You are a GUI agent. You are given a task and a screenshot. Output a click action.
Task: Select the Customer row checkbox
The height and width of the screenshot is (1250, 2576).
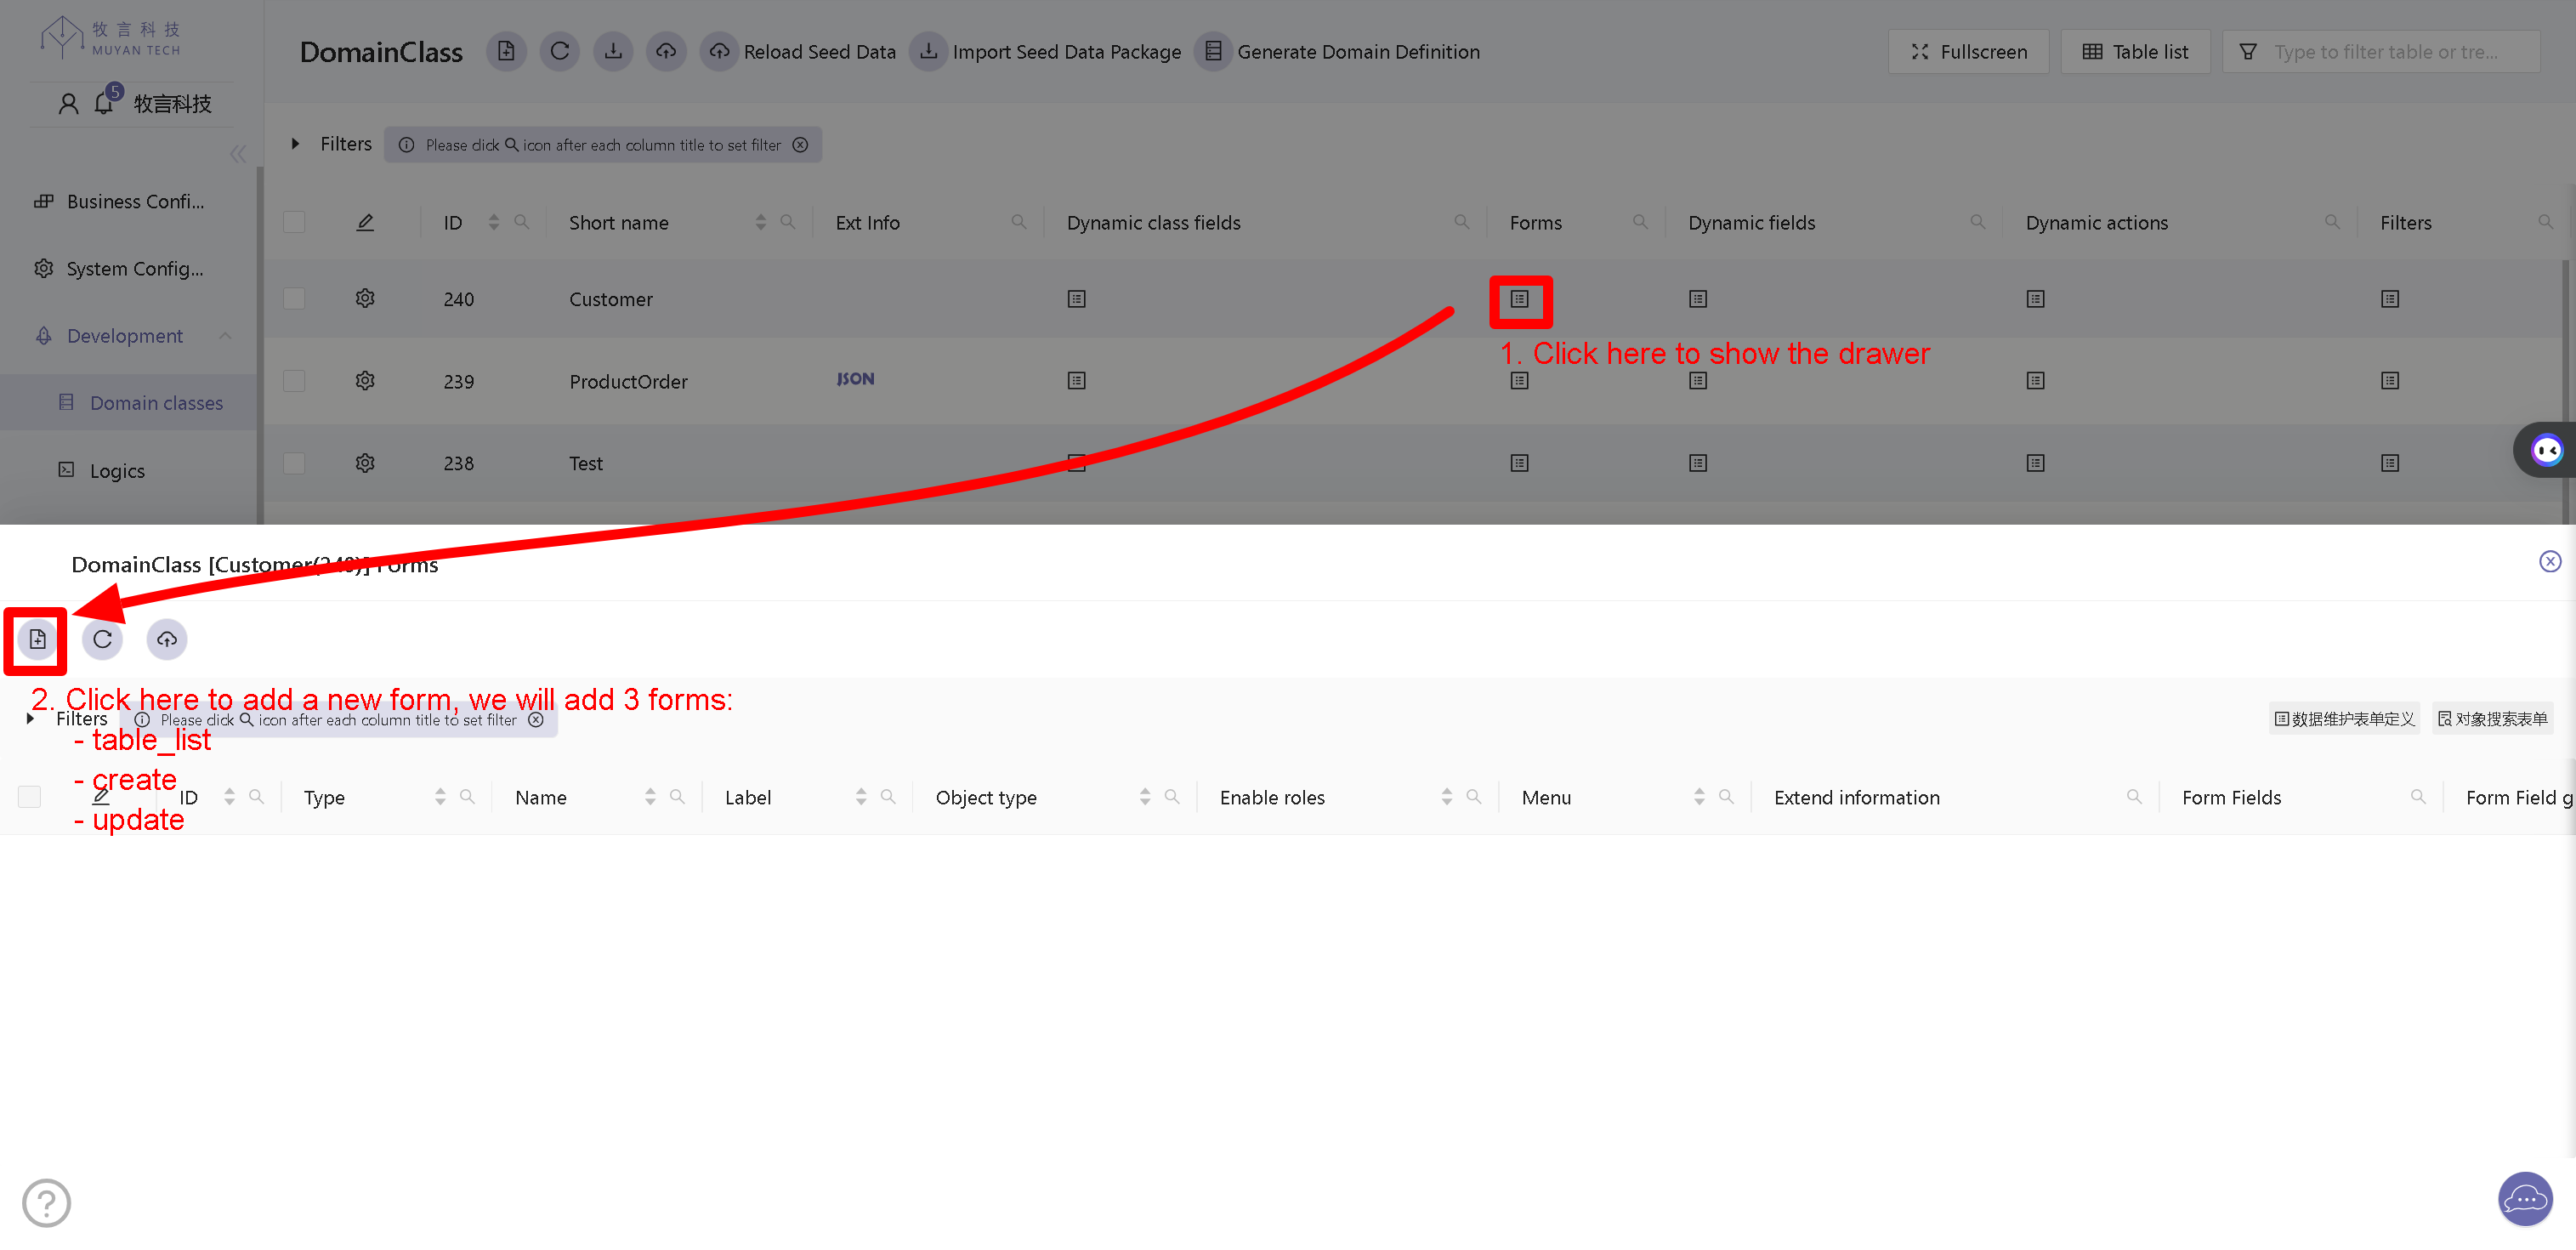pos(294,298)
